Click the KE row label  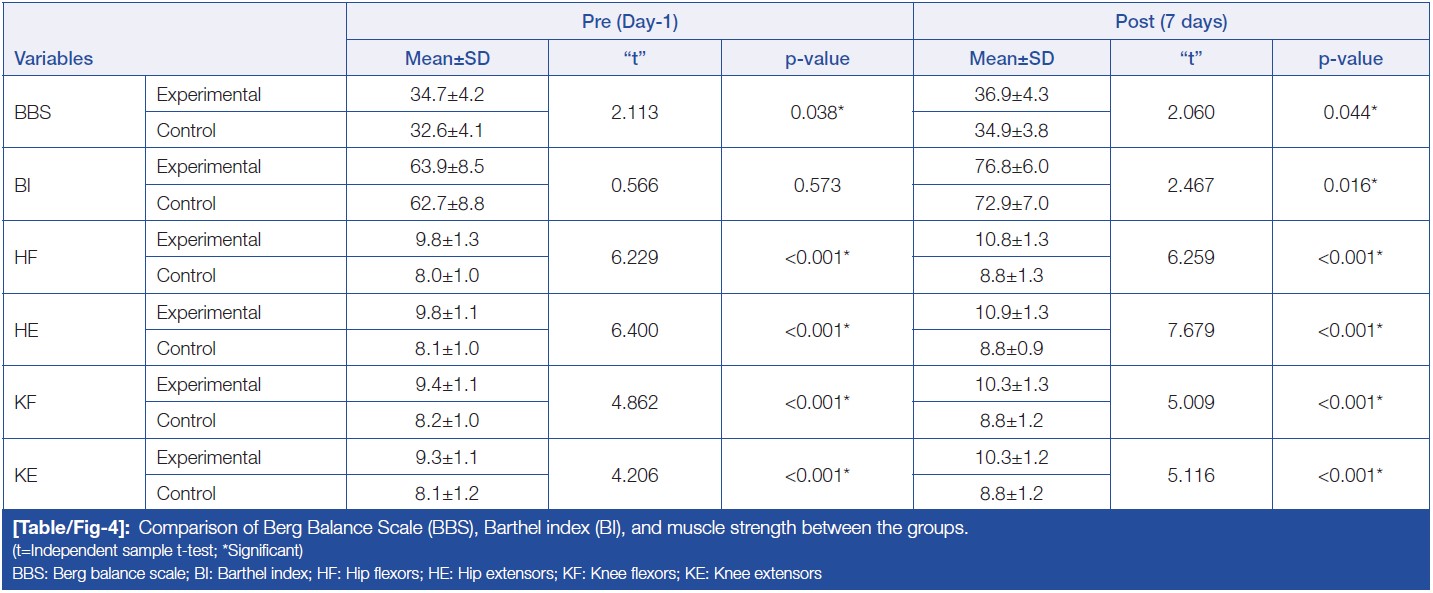(26, 475)
